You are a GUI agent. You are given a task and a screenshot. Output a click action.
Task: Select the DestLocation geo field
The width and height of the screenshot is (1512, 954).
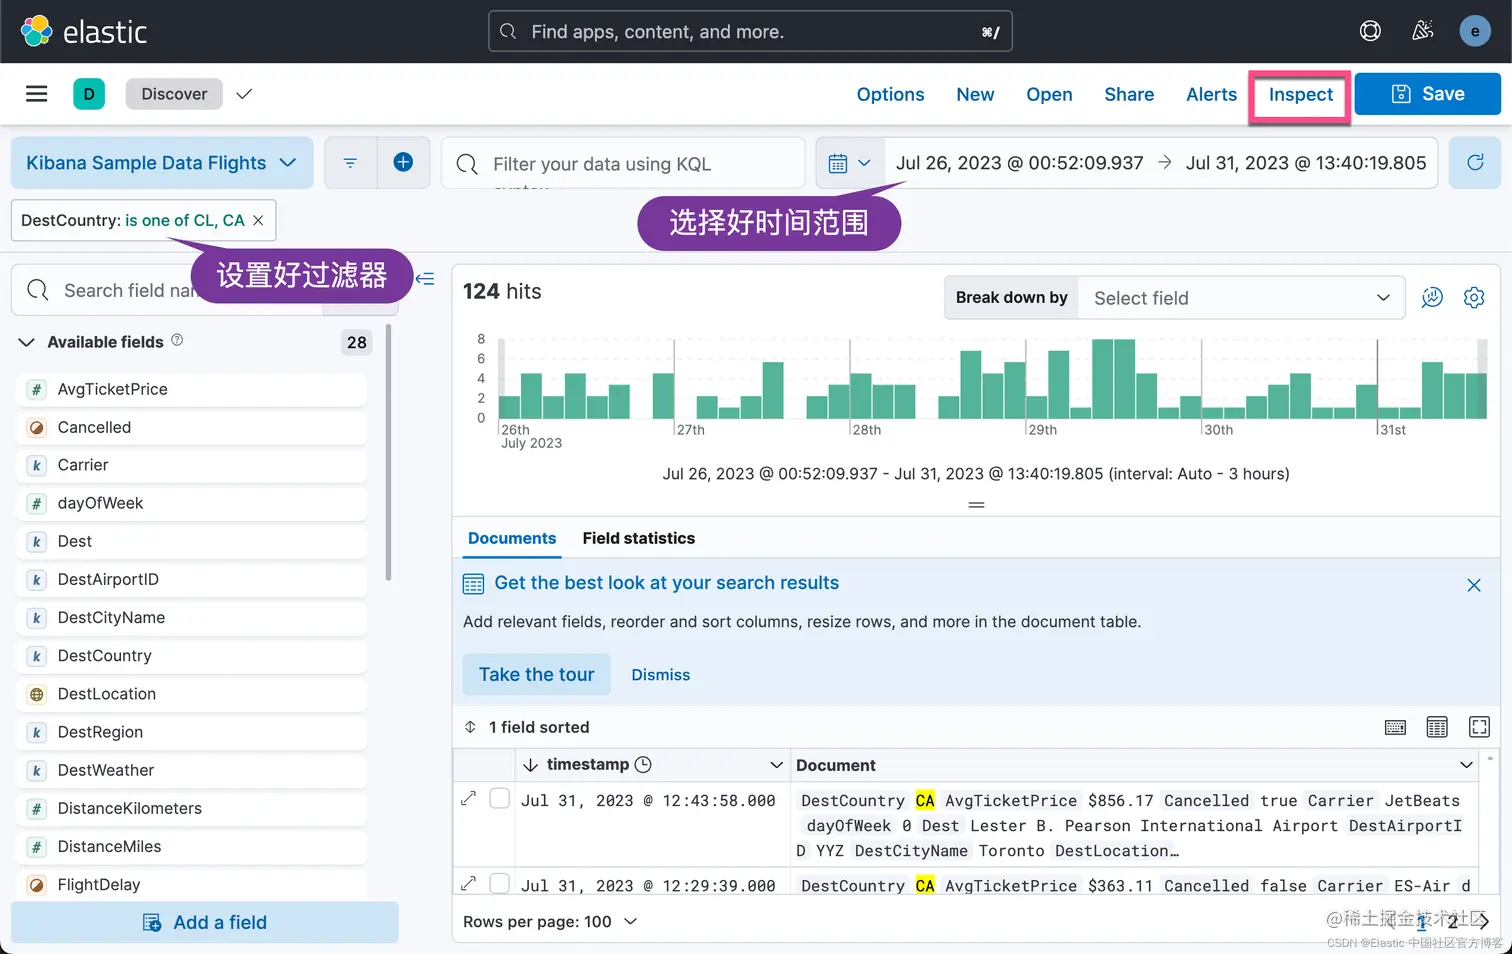(192, 694)
